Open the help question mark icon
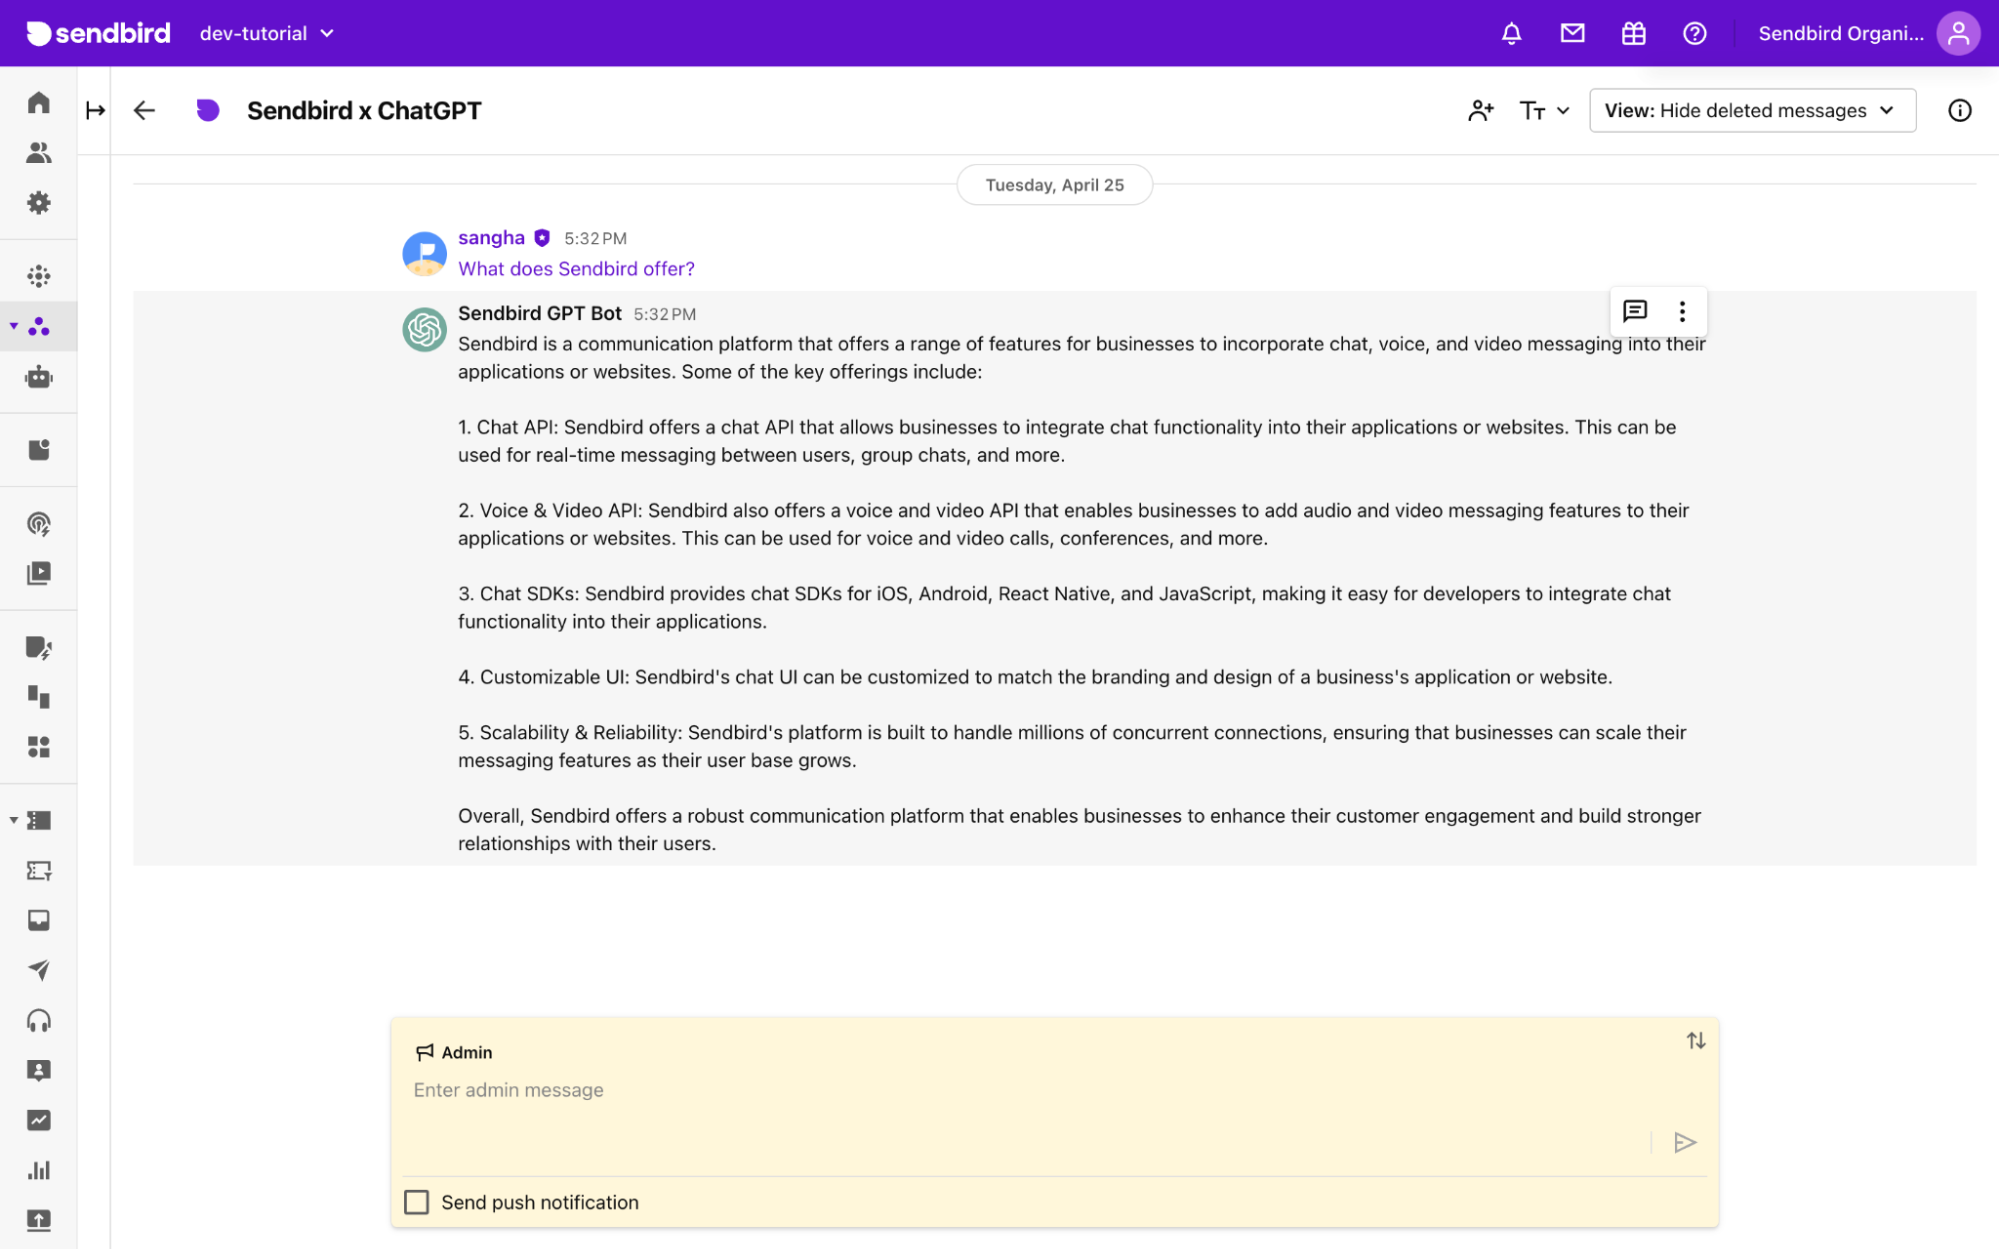This screenshot has width=1999, height=1250. (1694, 33)
